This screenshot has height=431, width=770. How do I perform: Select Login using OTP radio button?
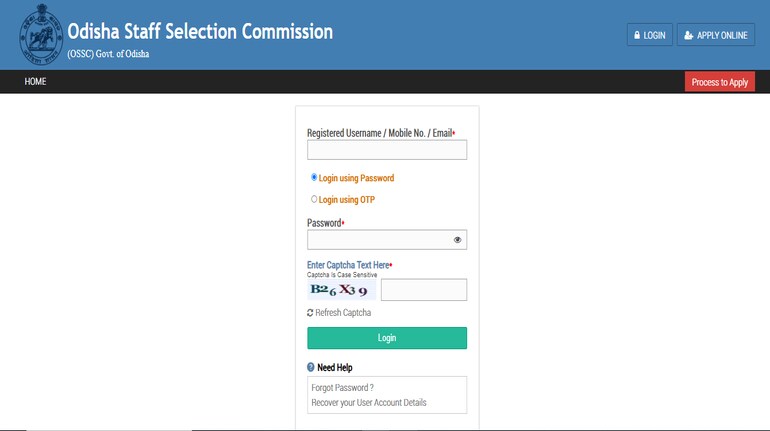tap(314, 199)
